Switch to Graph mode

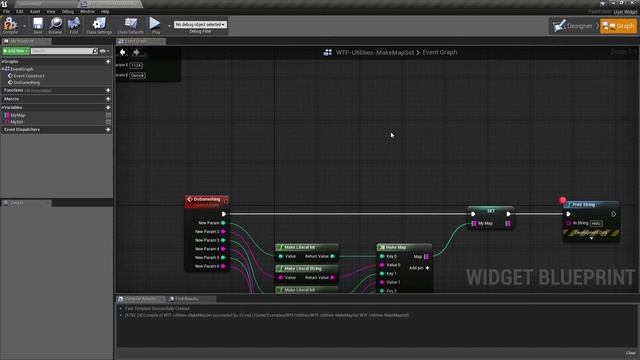(x=618, y=26)
